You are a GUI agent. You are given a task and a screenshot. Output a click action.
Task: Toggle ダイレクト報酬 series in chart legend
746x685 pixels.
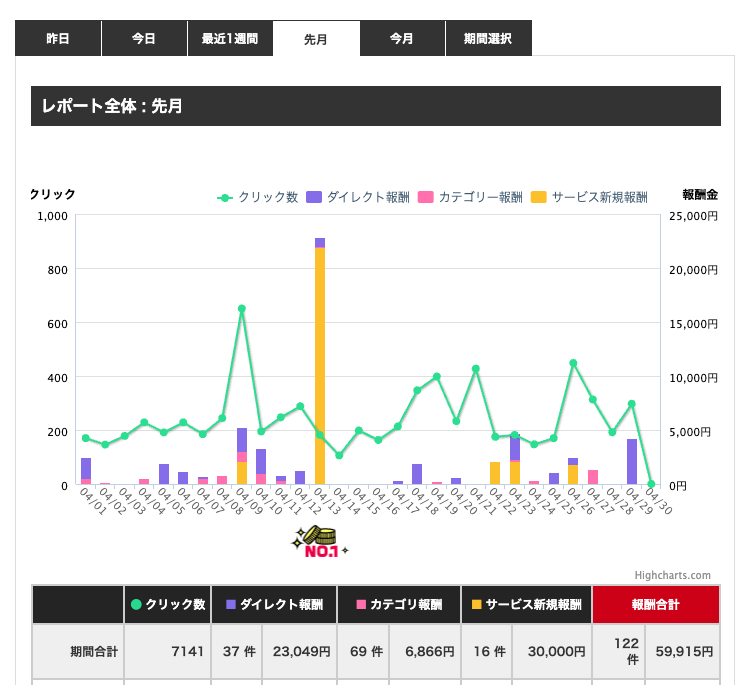pyautogui.click(x=358, y=197)
